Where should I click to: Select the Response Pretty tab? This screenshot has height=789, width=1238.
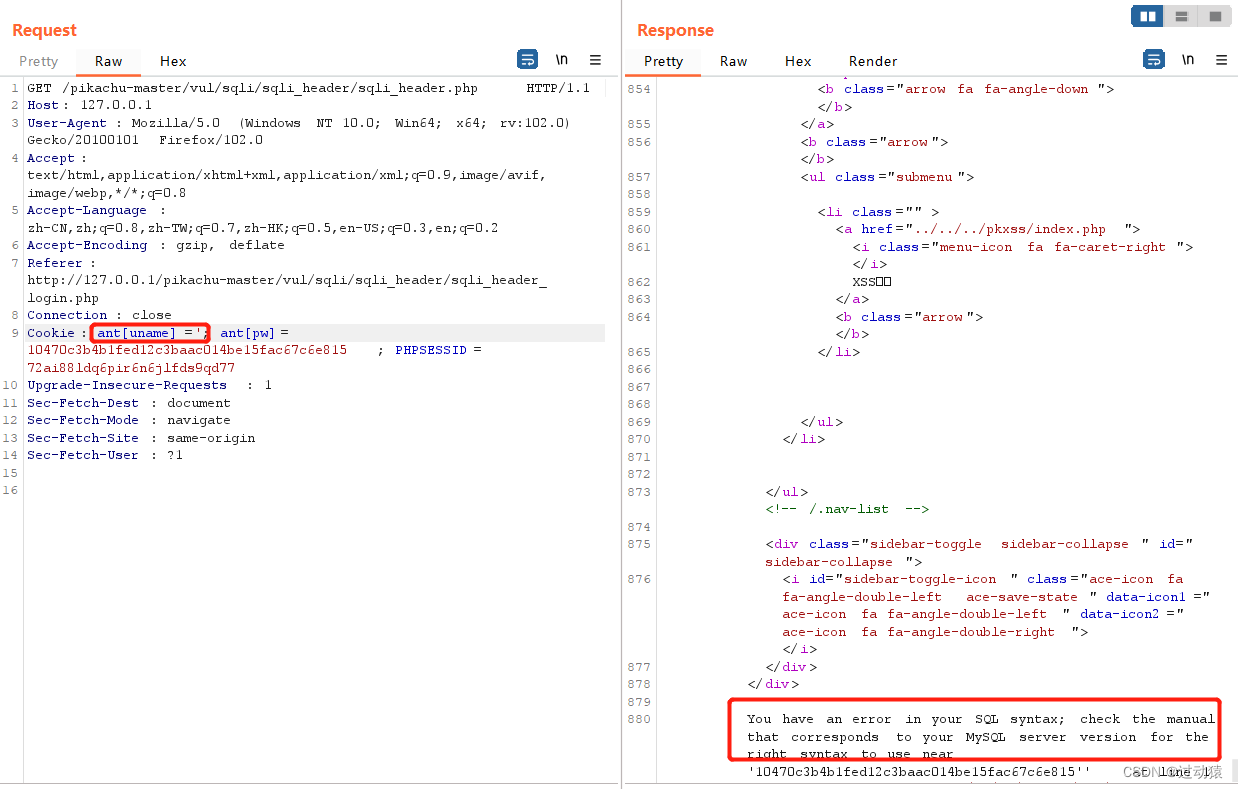point(663,61)
